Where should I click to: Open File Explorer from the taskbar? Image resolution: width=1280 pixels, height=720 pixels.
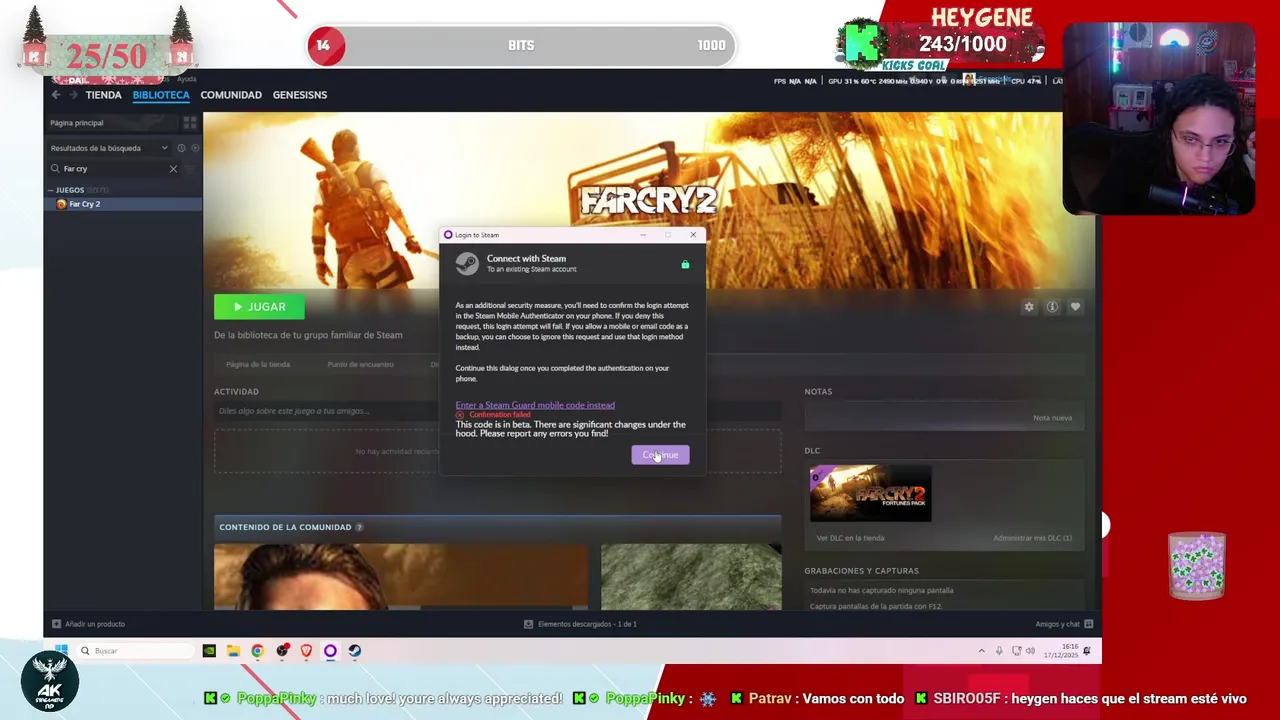(233, 651)
